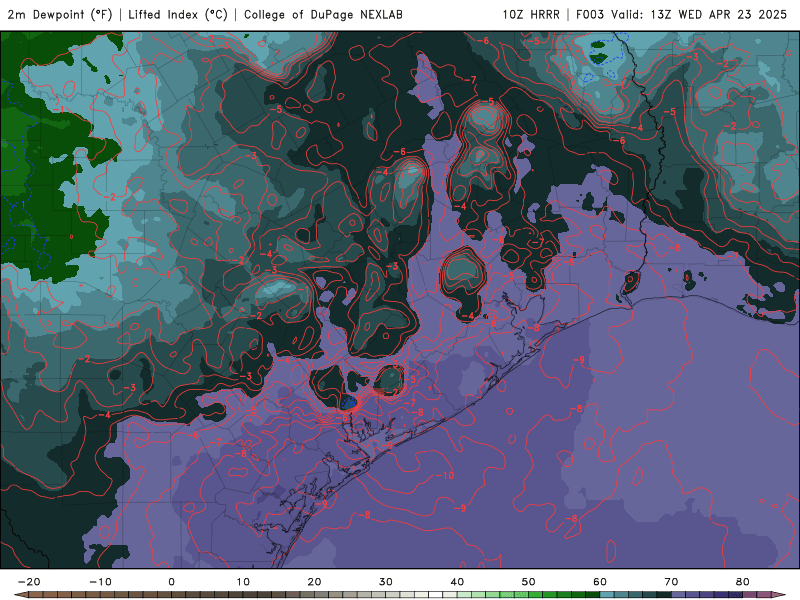Click the 20 label on the color scale
Image resolution: width=800 pixels, height=600 pixels.
(314, 582)
